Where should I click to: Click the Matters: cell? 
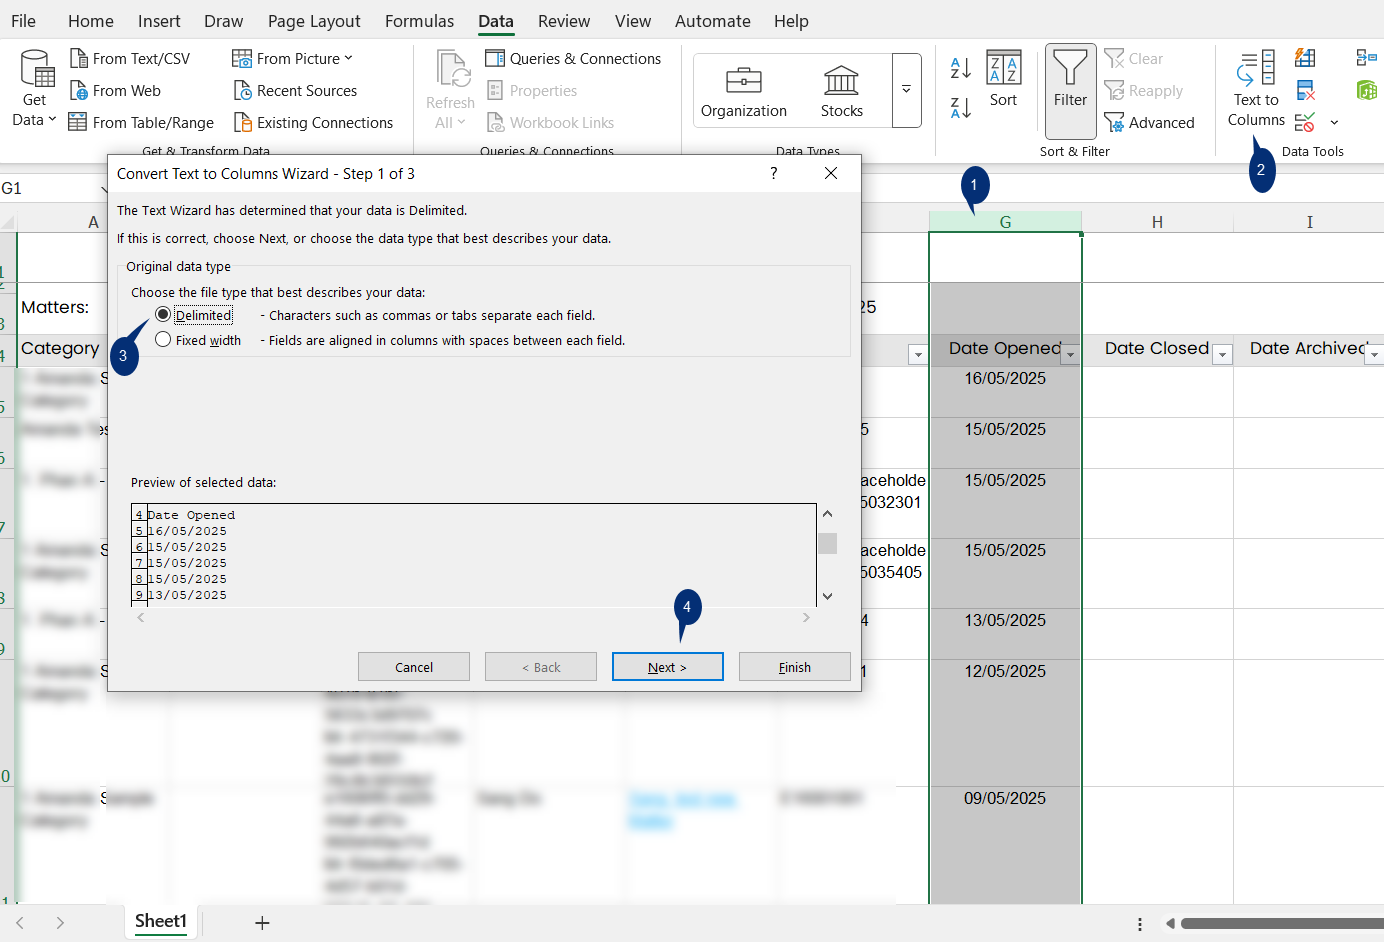55,308
